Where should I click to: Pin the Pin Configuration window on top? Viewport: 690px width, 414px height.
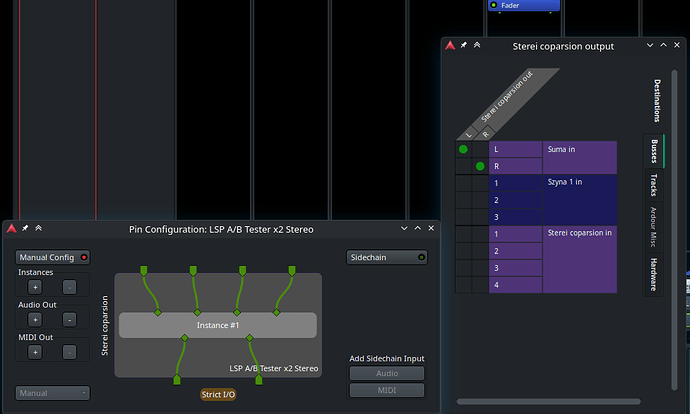(x=25, y=228)
